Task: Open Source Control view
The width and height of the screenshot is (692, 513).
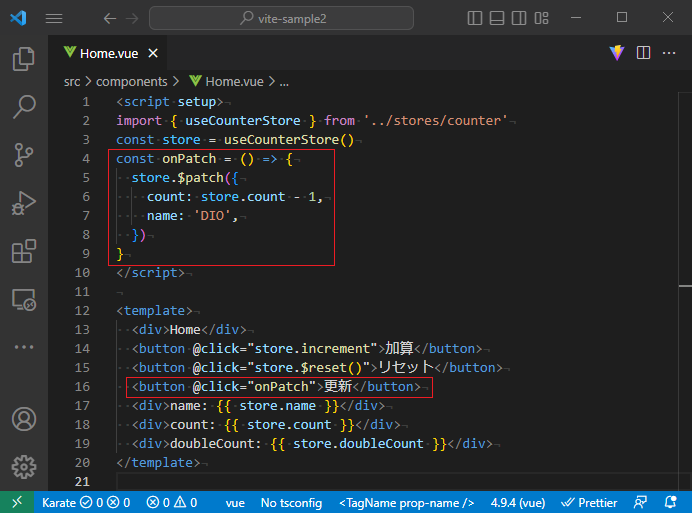Action: (x=24, y=155)
